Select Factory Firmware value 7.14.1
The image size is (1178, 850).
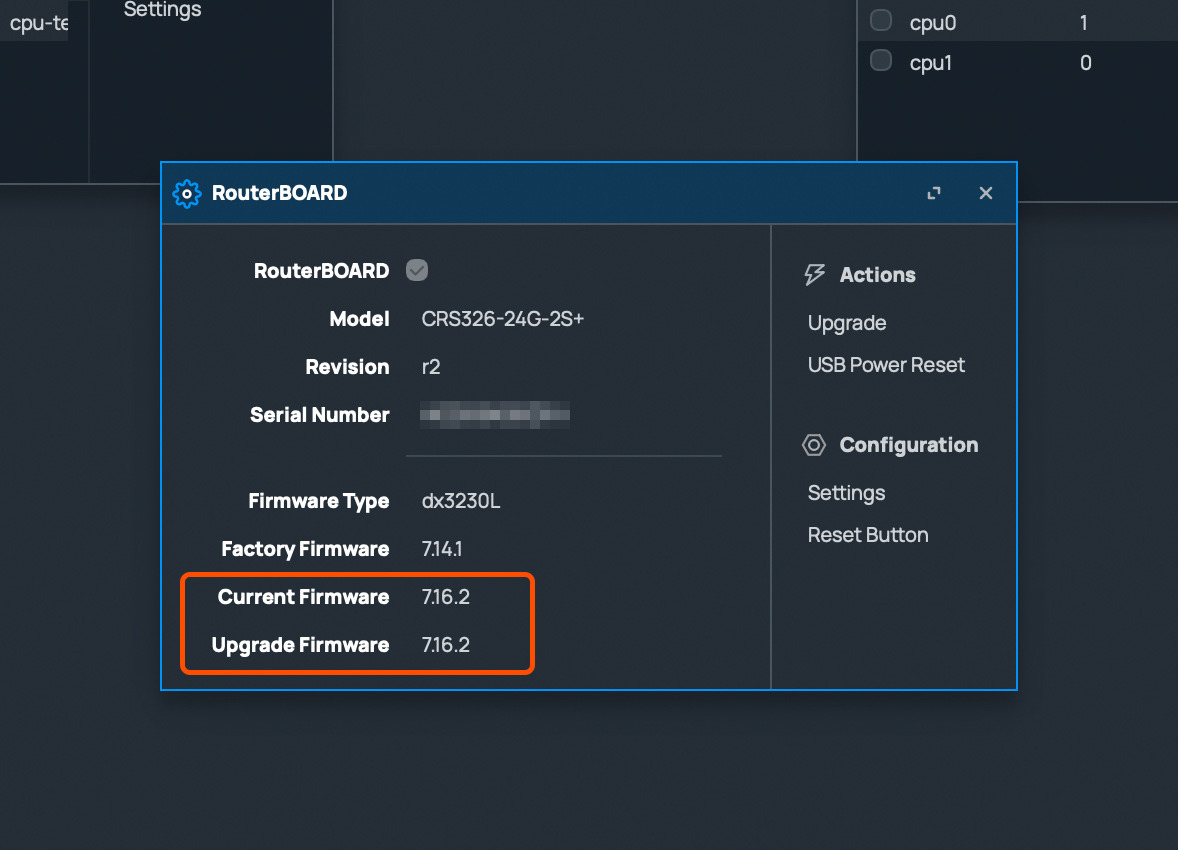pos(442,549)
